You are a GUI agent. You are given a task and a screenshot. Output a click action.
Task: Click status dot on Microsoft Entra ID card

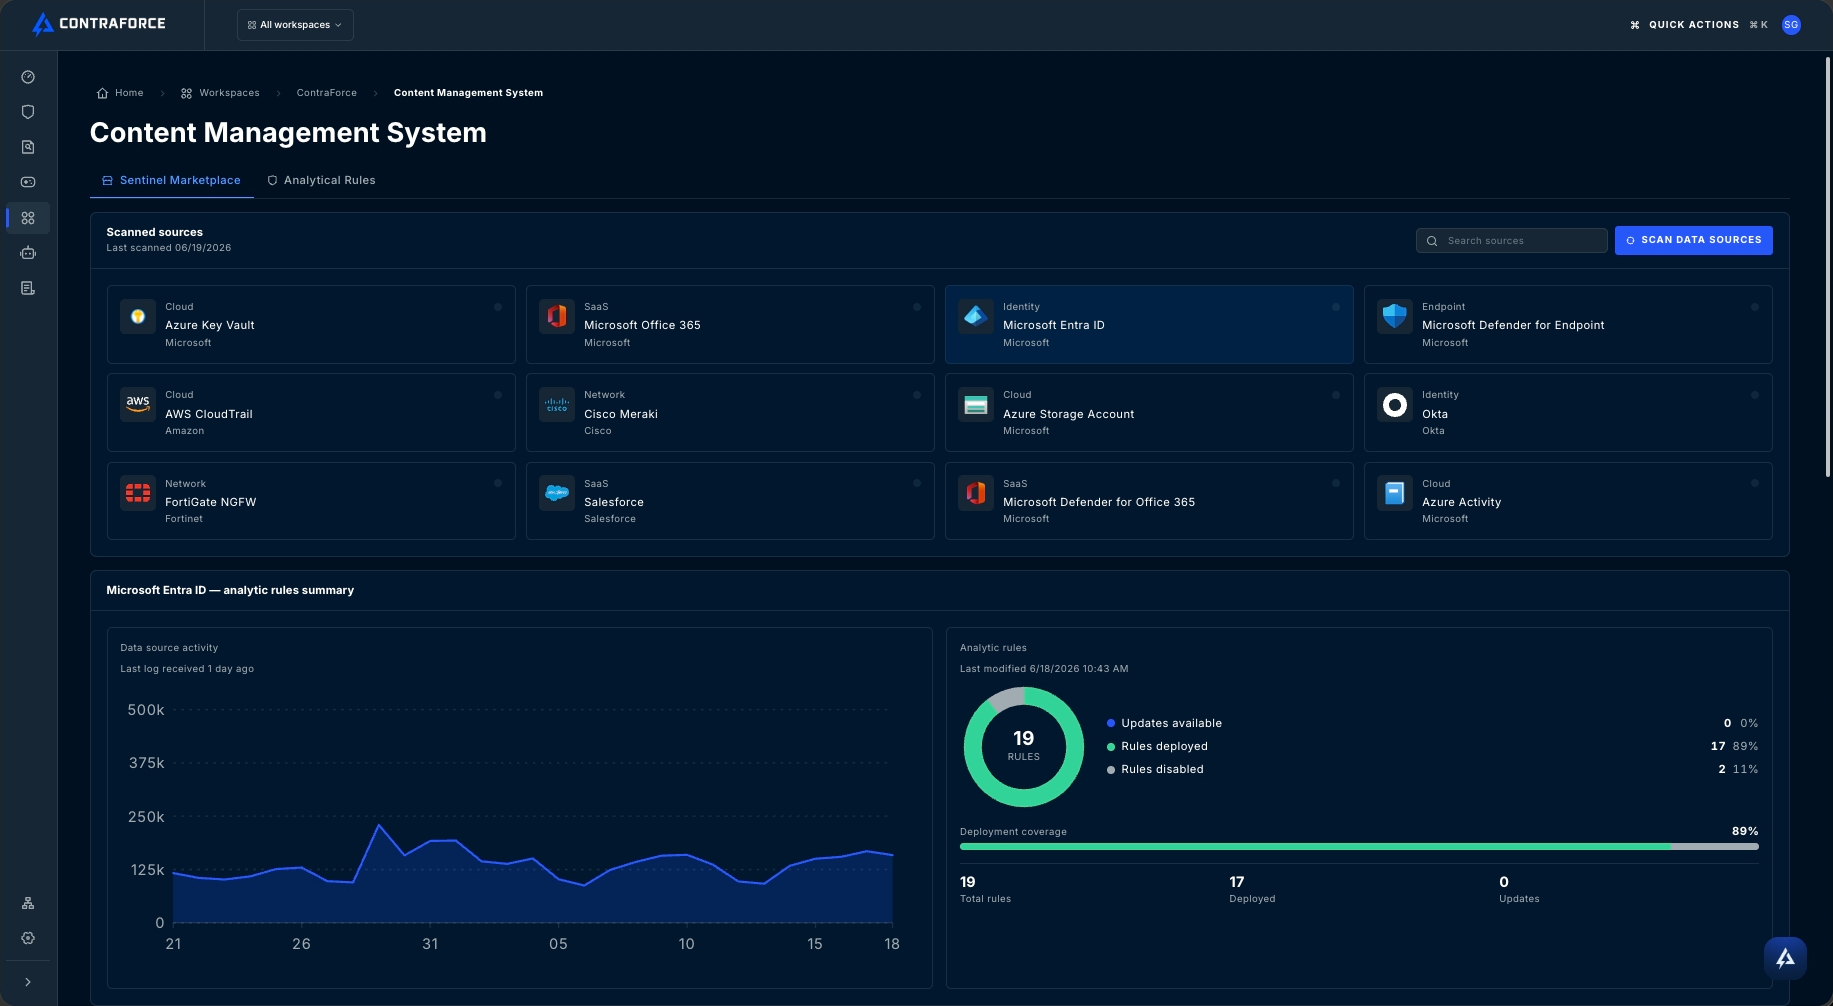pos(1336,307)
